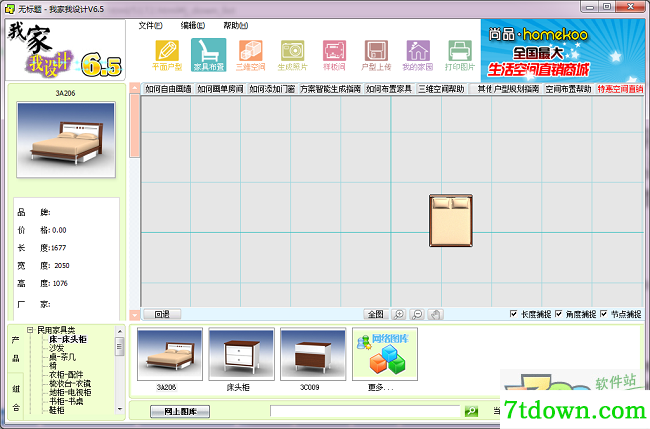Viewport: 650px width, 429px height.
Task: Open 我的家园 home icon
Action: click(418, 55)
